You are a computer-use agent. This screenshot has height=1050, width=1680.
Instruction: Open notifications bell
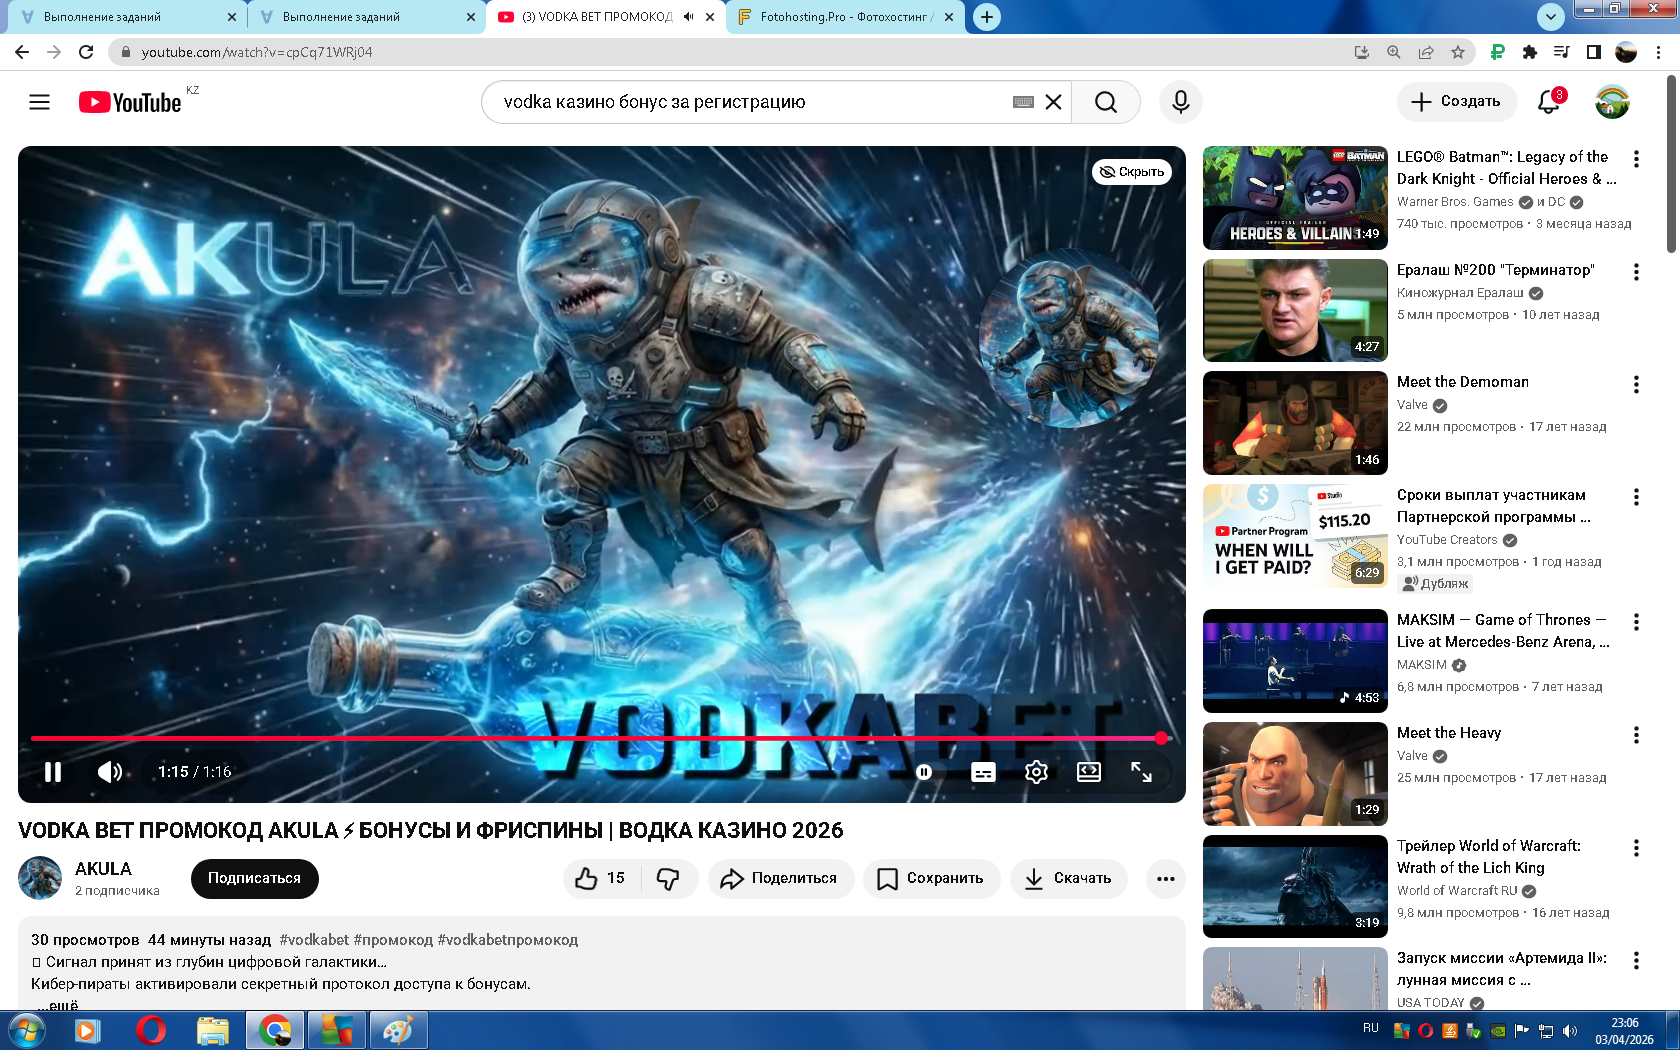point(1548,102)
